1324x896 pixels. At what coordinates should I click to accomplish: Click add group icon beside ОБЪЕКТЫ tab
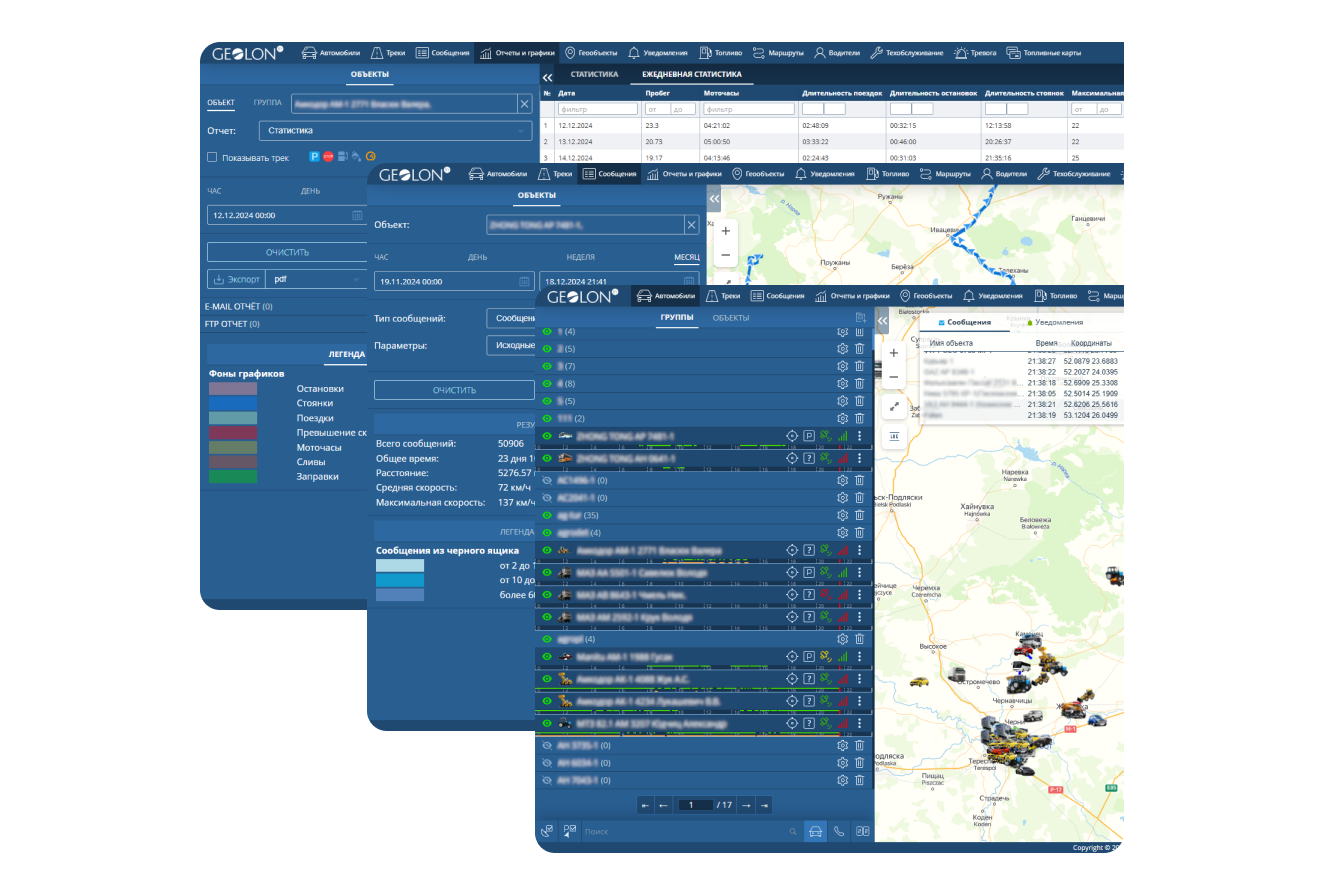[x=860, y=318]
